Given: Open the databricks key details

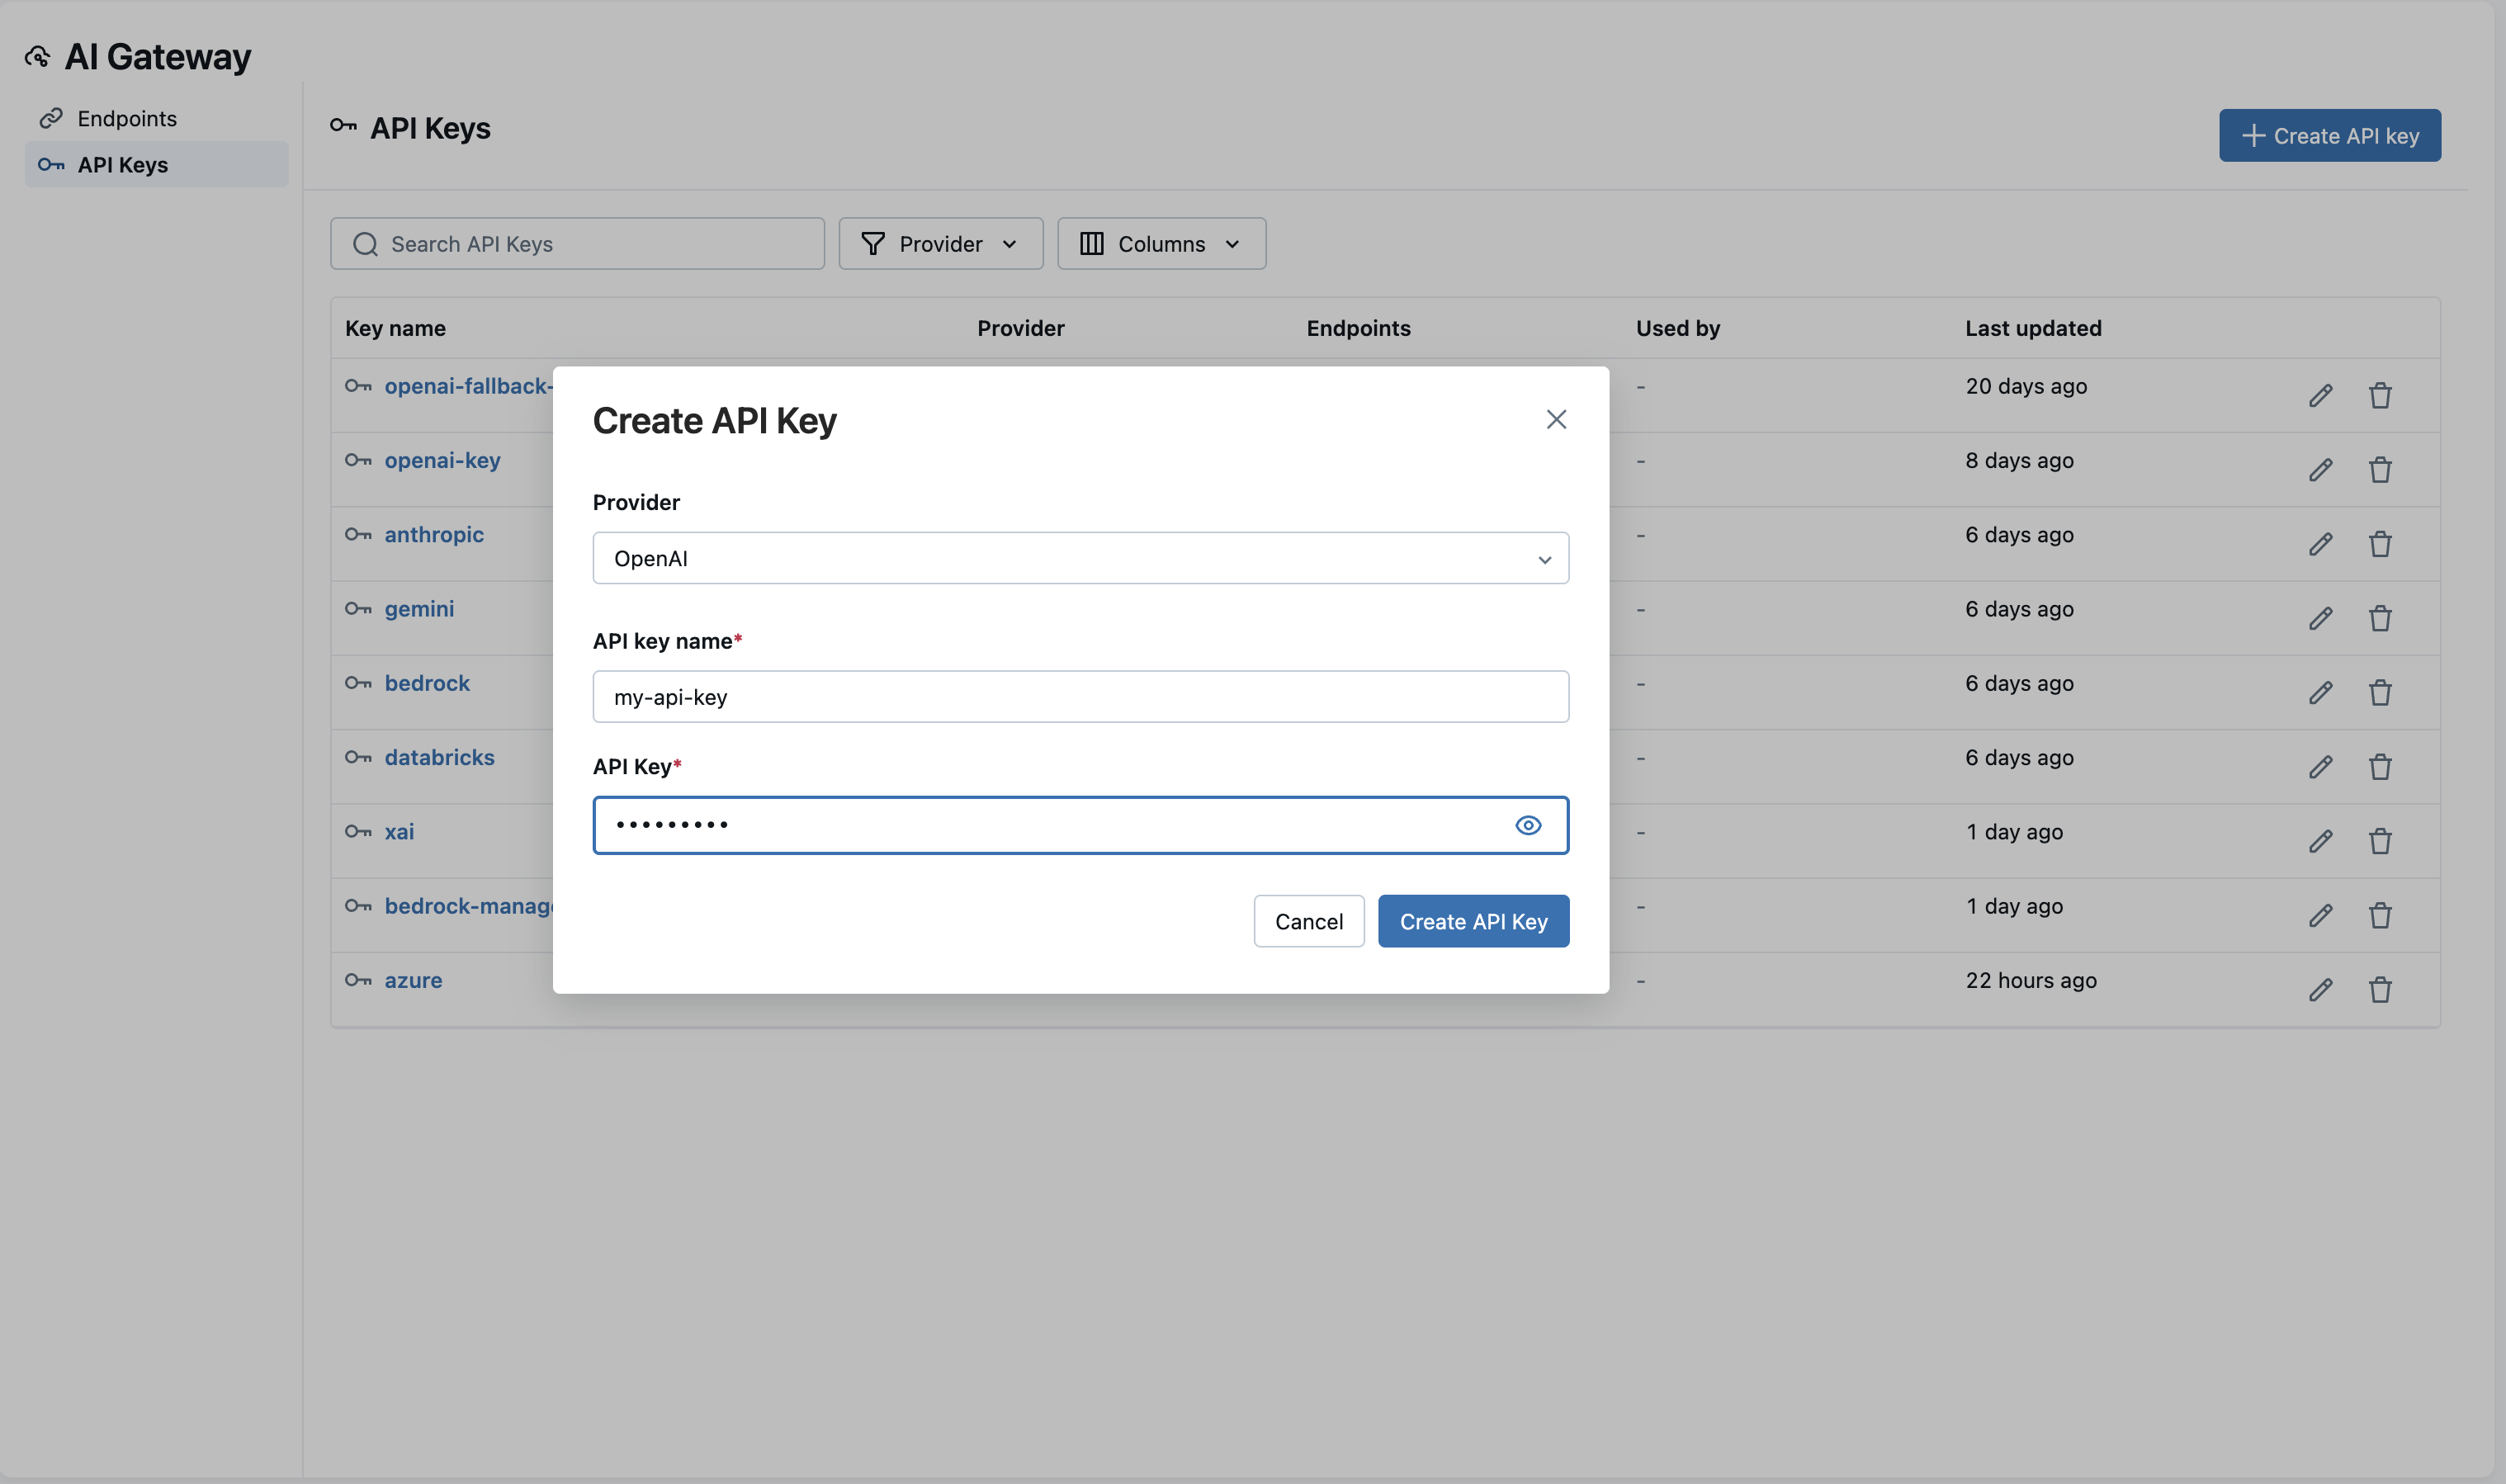Looking at the screenshot, I should (439, 756).
